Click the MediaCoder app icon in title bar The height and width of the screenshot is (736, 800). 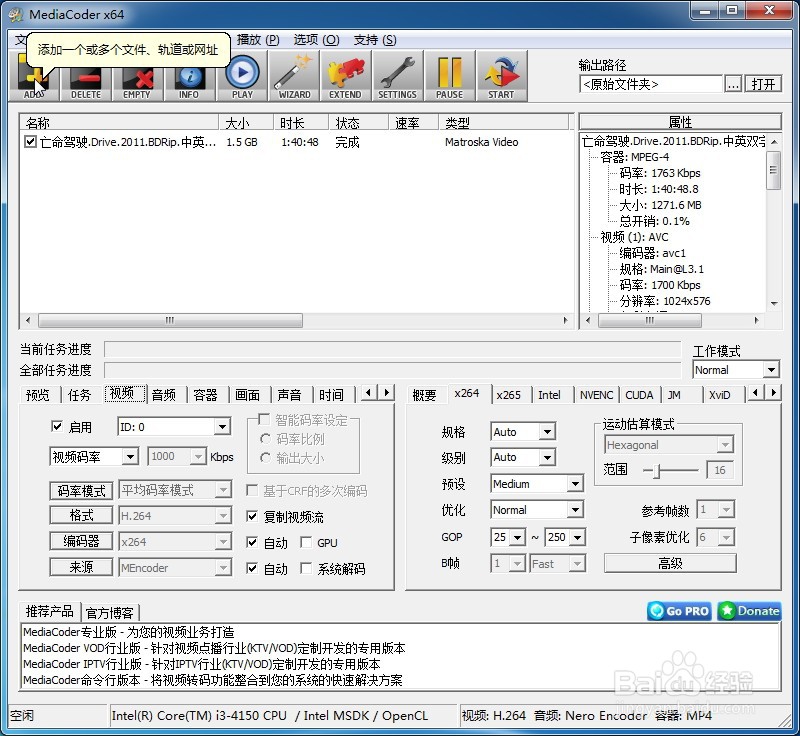click(17, 14)
